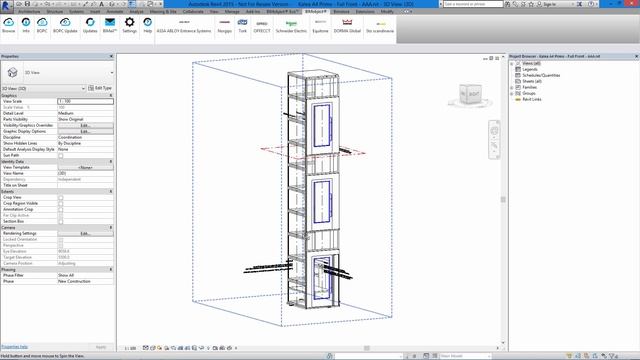Open the Tork brand catalog

pos(242,26)
